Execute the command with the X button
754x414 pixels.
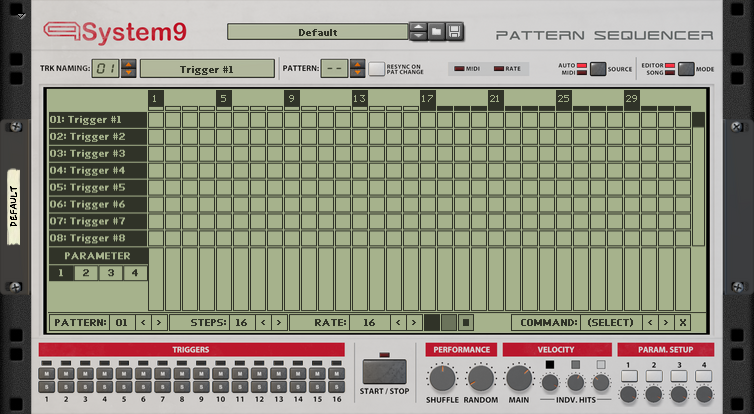(682, 323)
